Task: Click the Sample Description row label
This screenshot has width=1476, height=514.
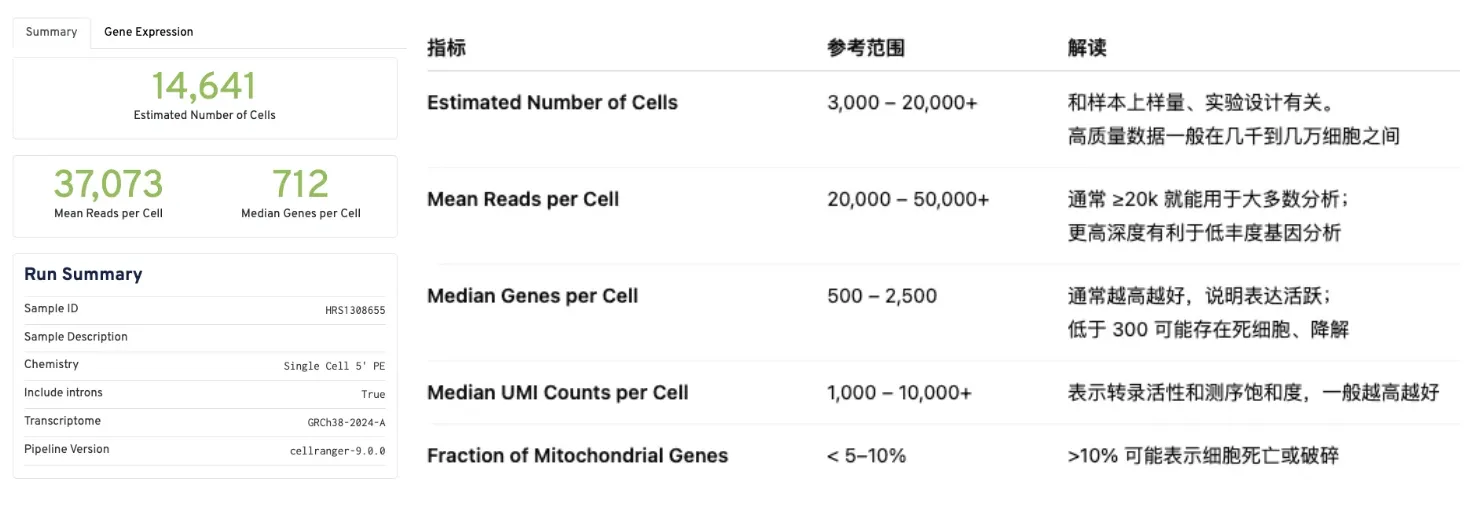Action: 76,337
